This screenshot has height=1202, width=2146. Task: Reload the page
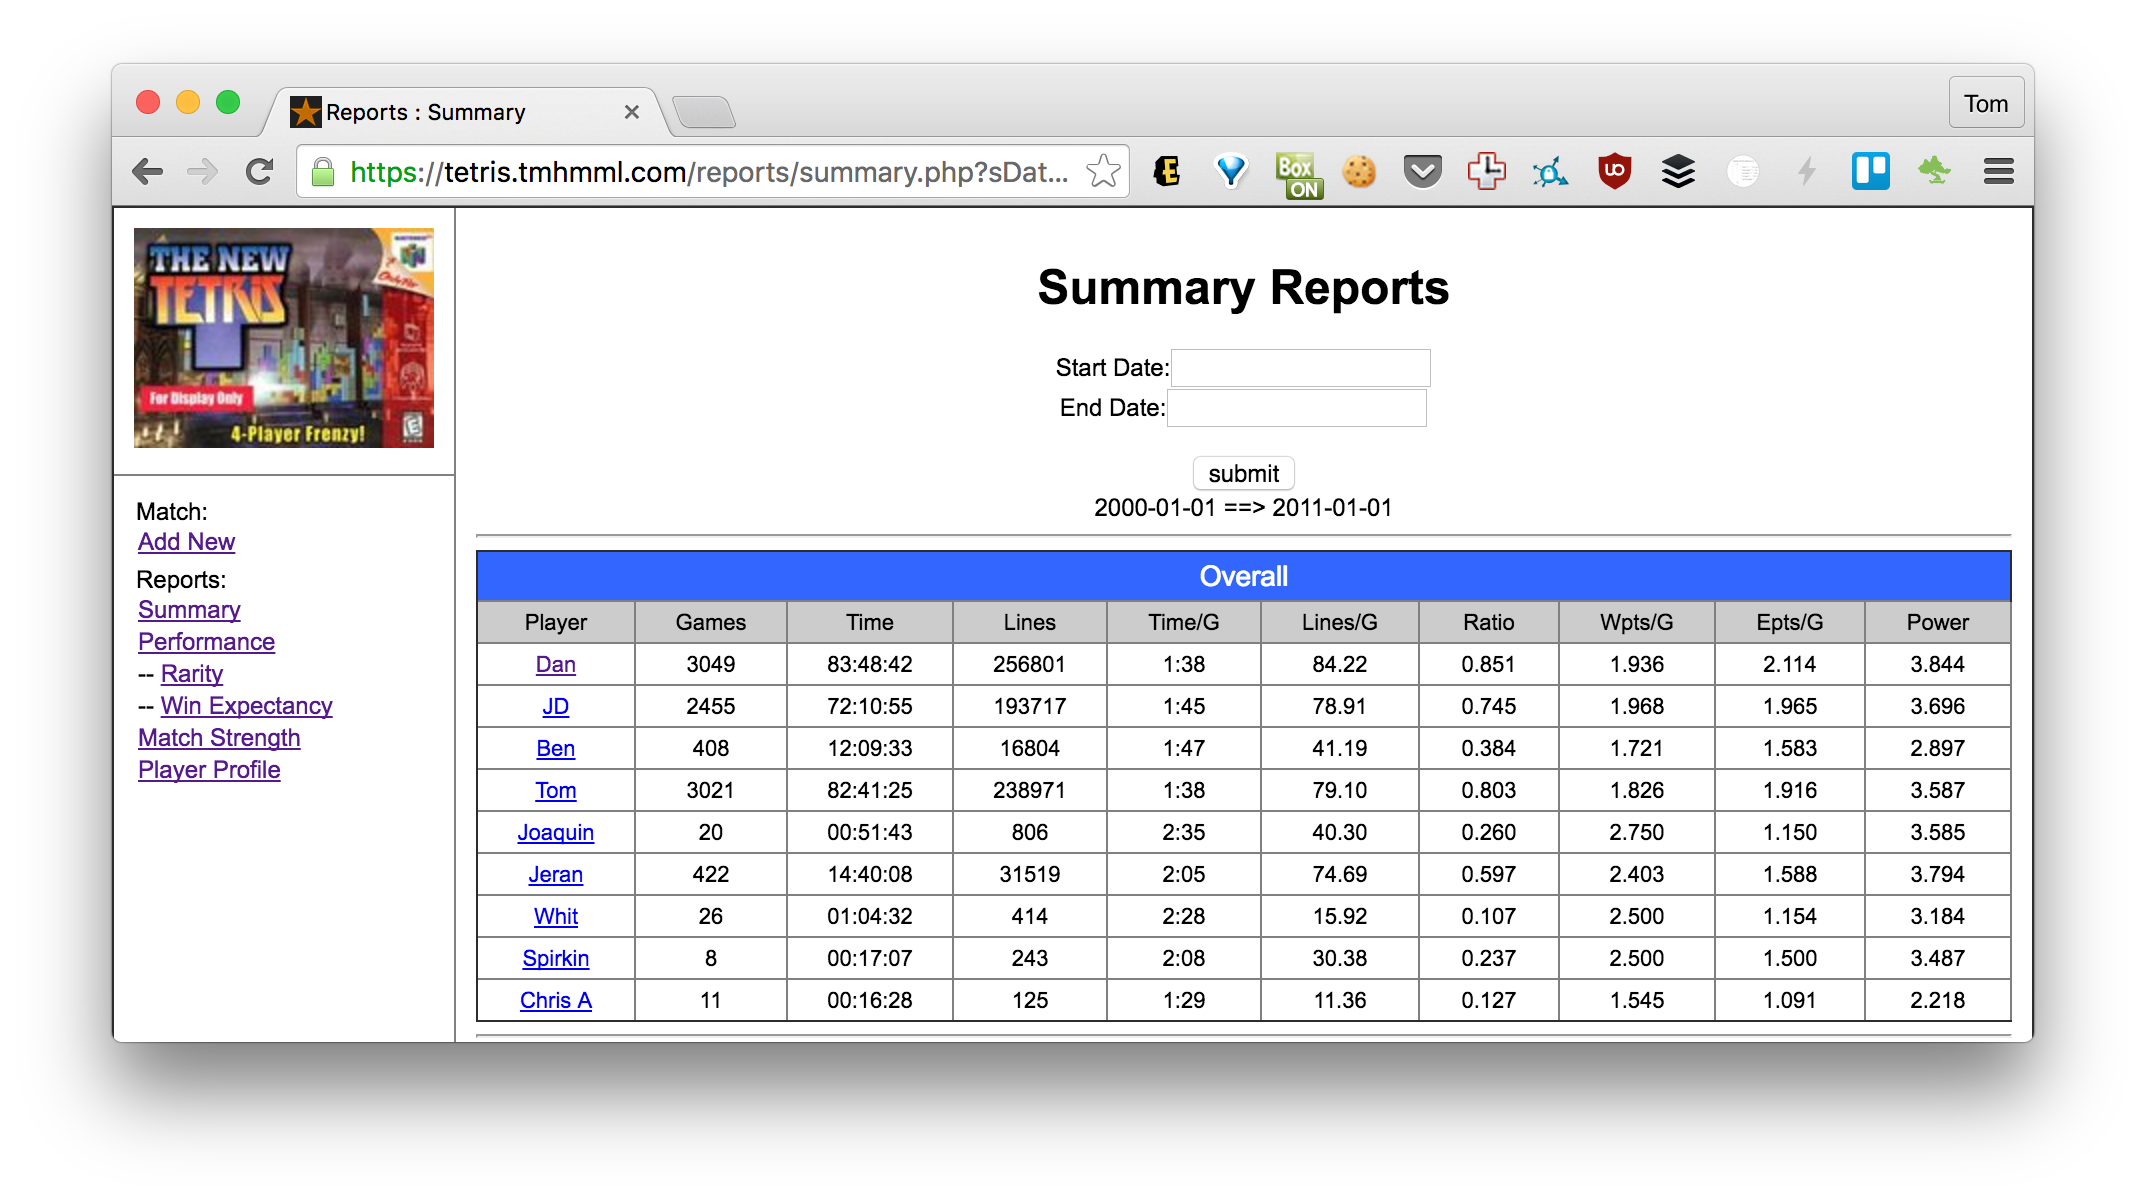(x=260, y=172)
